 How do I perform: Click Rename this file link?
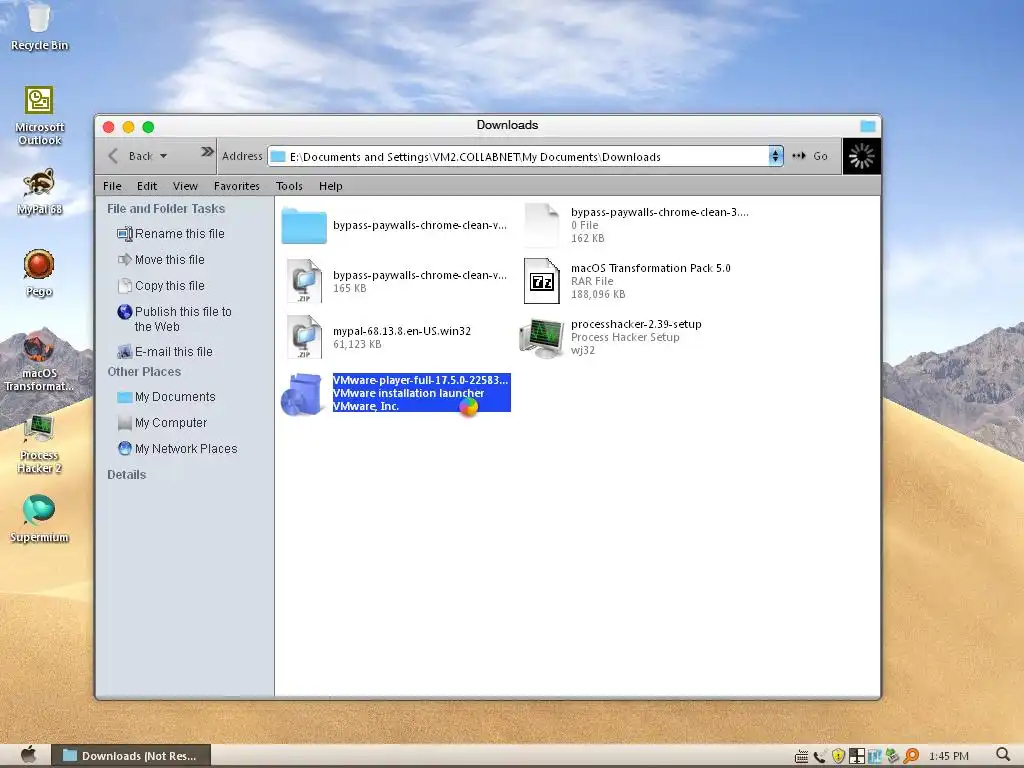[171, 234]
